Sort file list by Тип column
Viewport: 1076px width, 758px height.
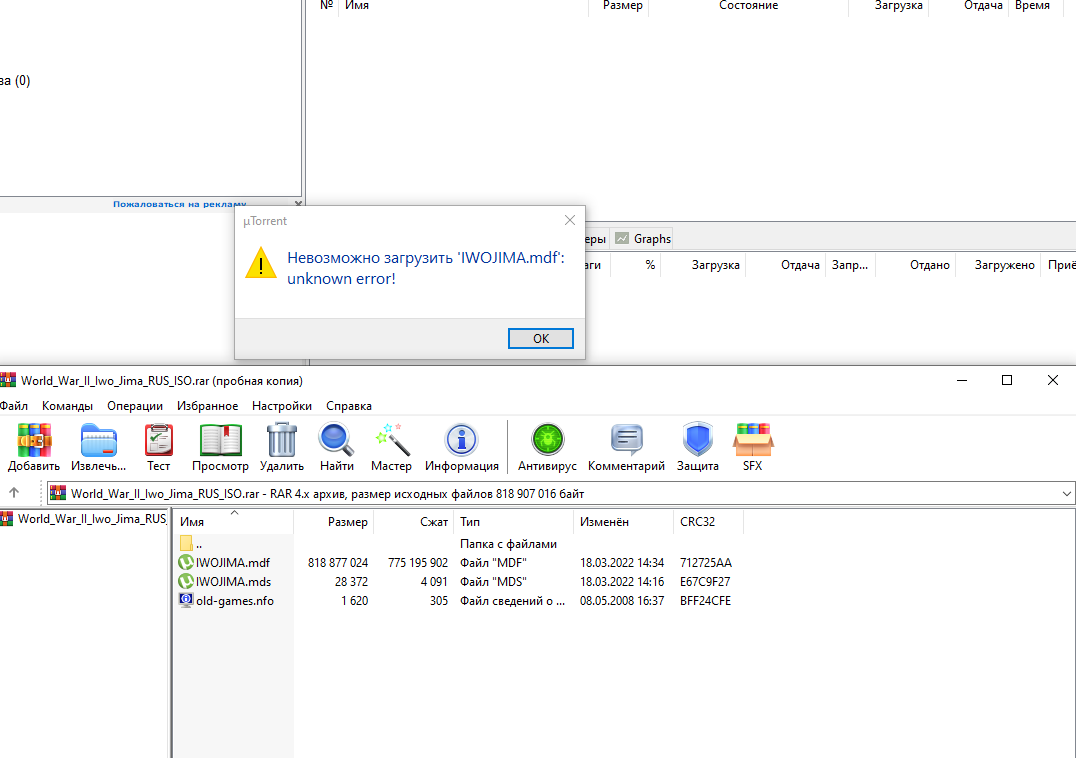pyautogui.click(x=513, y=521)
